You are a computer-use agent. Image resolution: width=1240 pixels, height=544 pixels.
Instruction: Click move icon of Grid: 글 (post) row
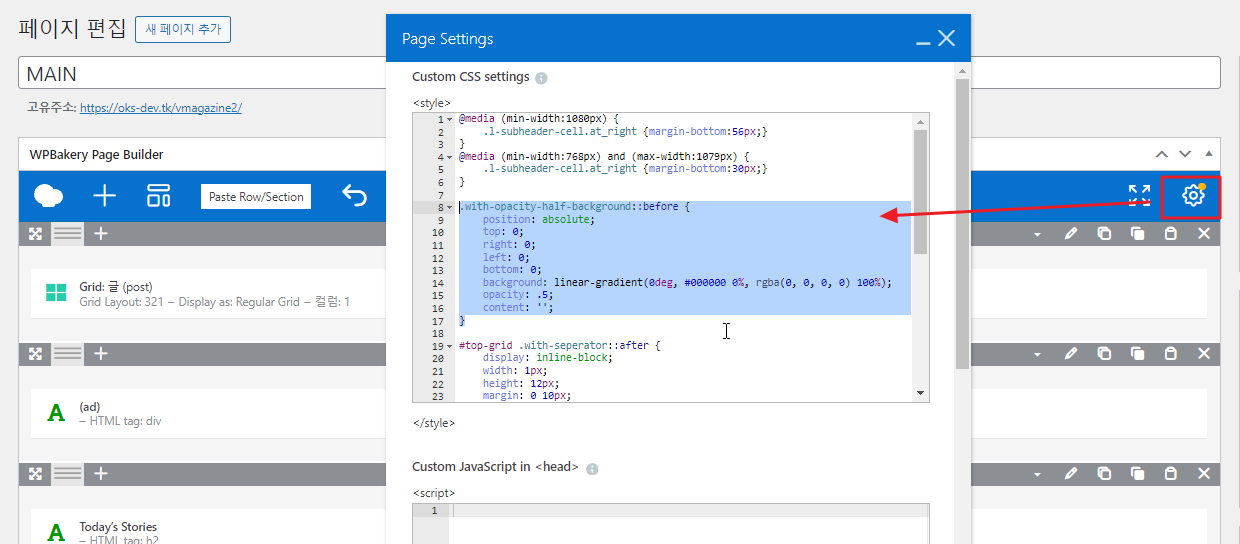click(35, 234)
